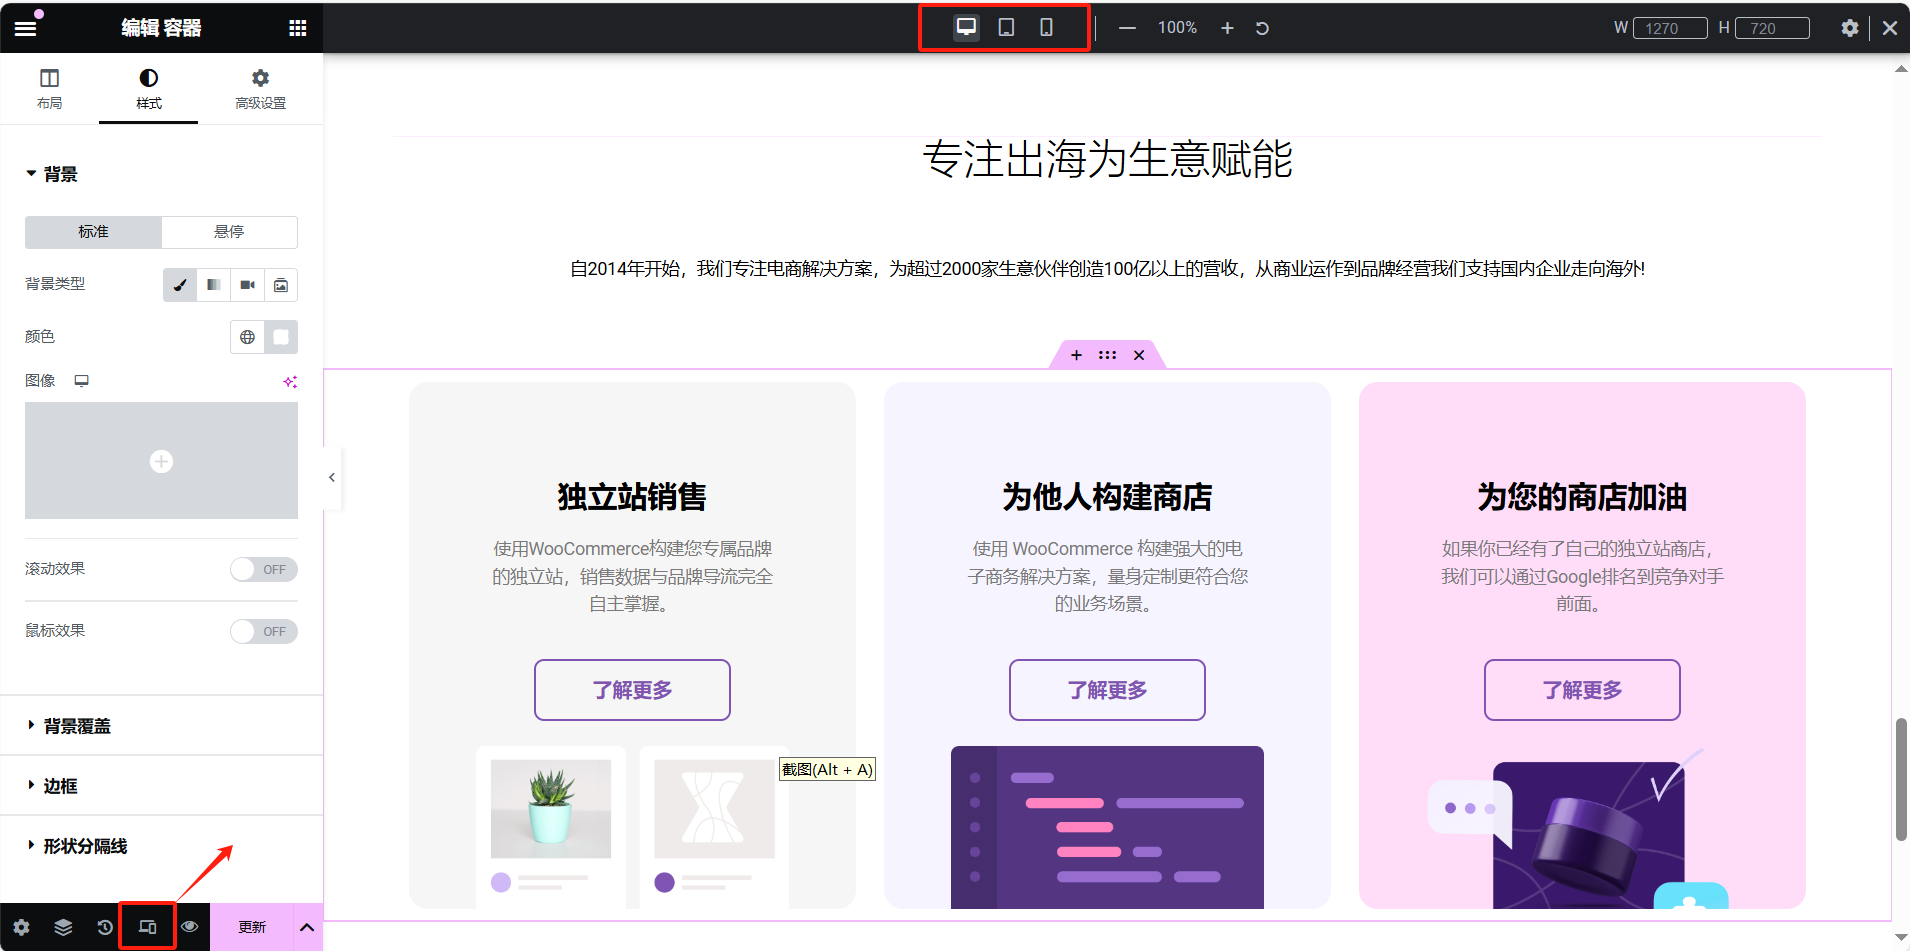
Task: Expand the 形状分隔线 section
Action: (85, 846)
